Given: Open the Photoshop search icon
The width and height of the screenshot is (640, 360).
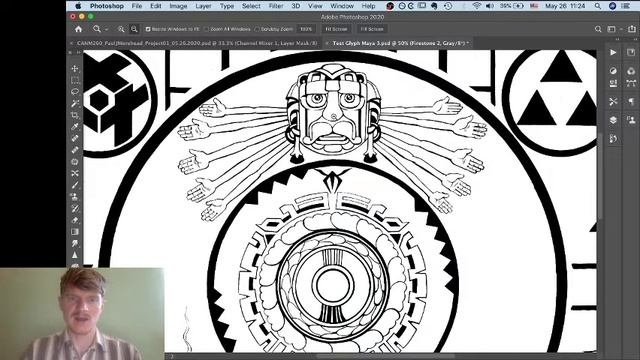Looking at the screenshot, I should (x=598, y=29).
